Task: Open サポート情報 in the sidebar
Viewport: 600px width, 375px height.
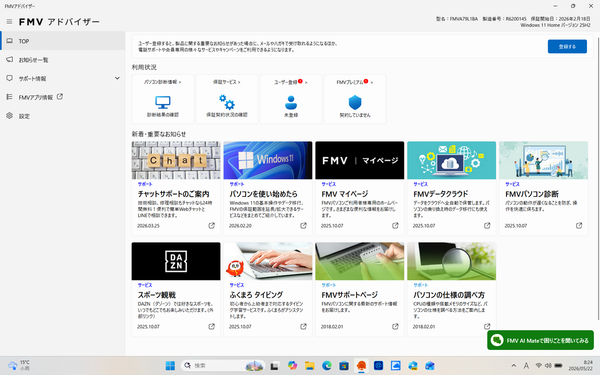Action: pos(63,78)
